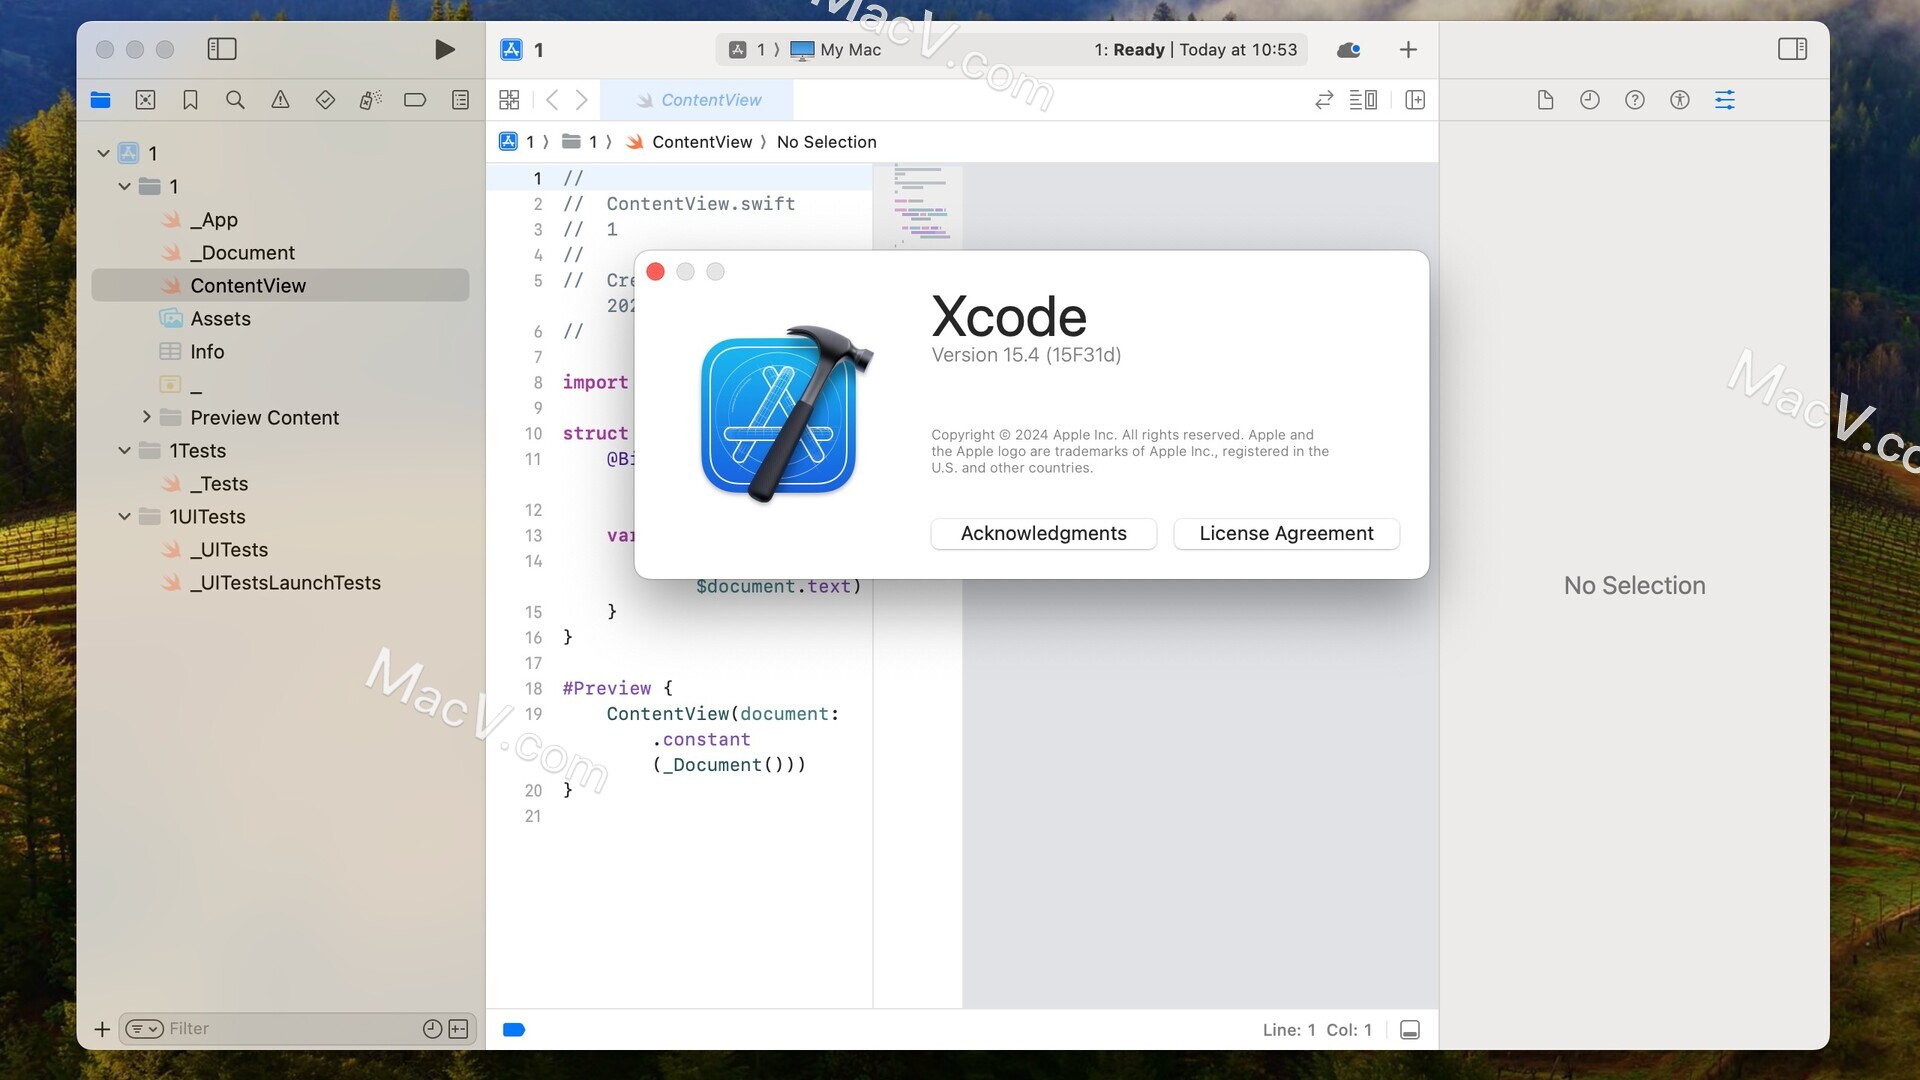Show the Attributes inspector sliders icon
Viewport: 1920px width, 1080px height.
point(1725,100)
